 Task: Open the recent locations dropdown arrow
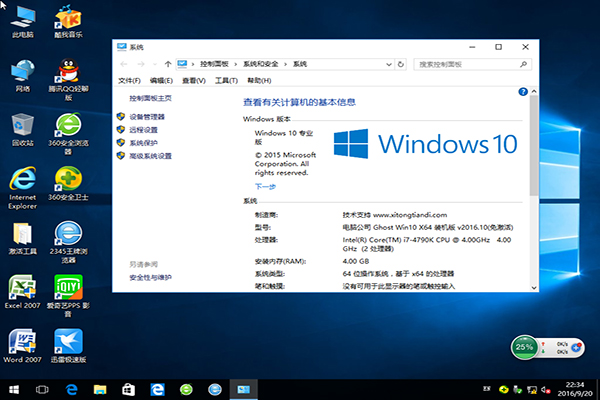(x=155, y=64)
